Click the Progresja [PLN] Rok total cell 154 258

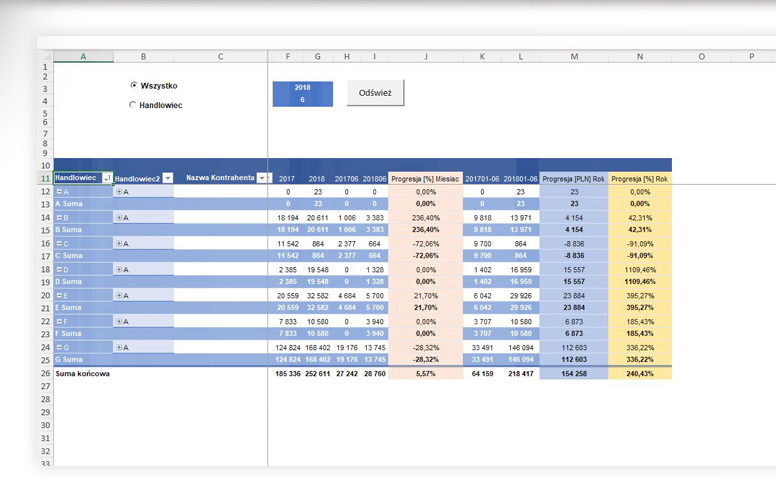(574, 373)
